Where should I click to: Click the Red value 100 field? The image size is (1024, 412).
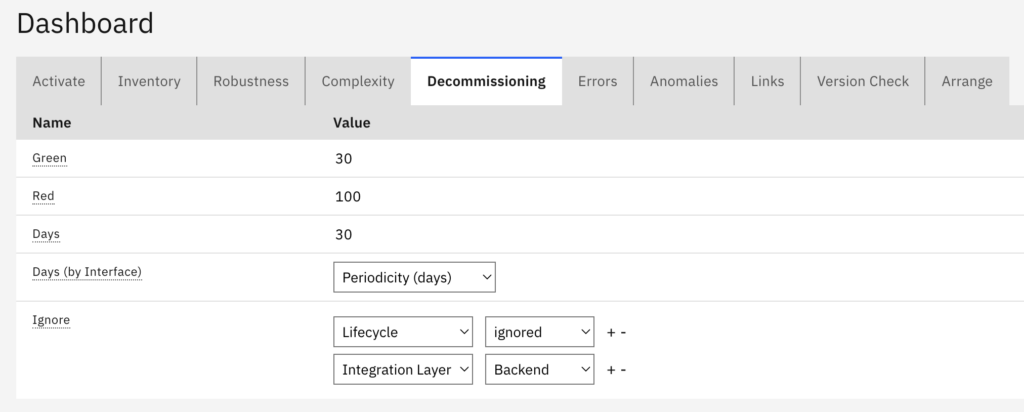(x=348, y=197)
